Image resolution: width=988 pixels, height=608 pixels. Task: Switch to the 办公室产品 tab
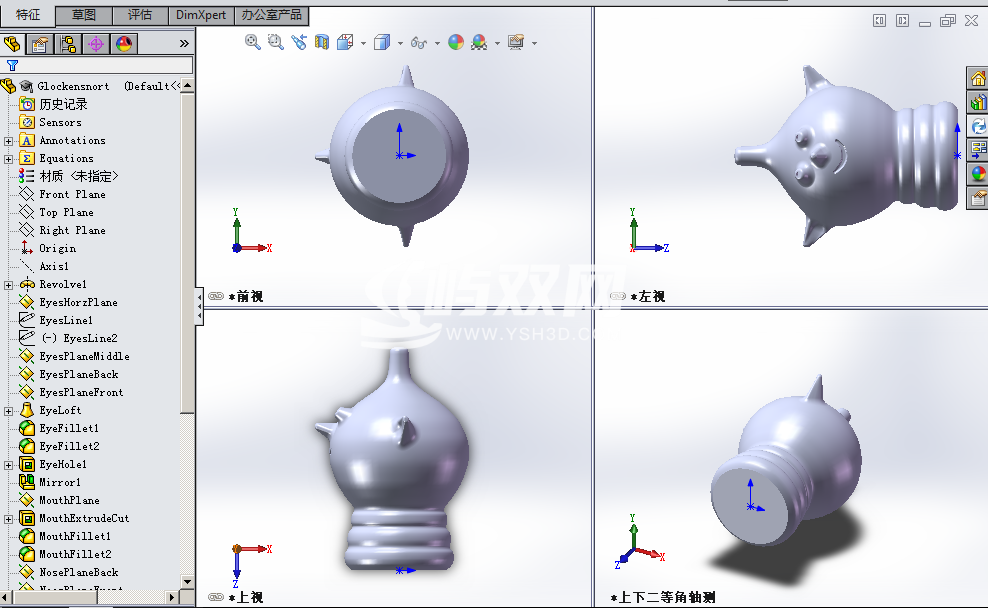click(x=272, y=15)
